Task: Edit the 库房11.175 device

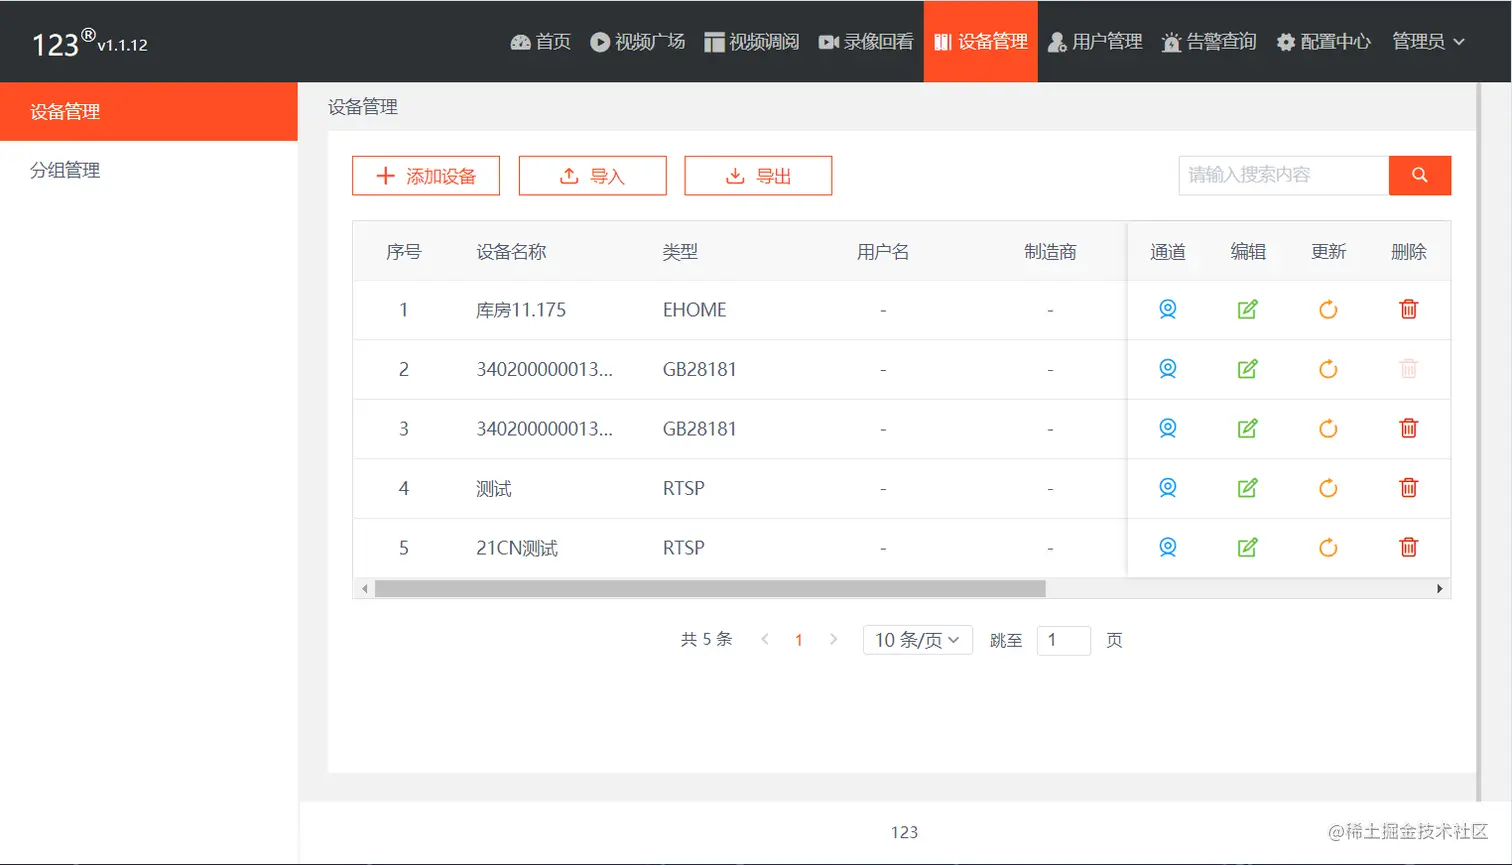Action: click(x=1247, y=309)
